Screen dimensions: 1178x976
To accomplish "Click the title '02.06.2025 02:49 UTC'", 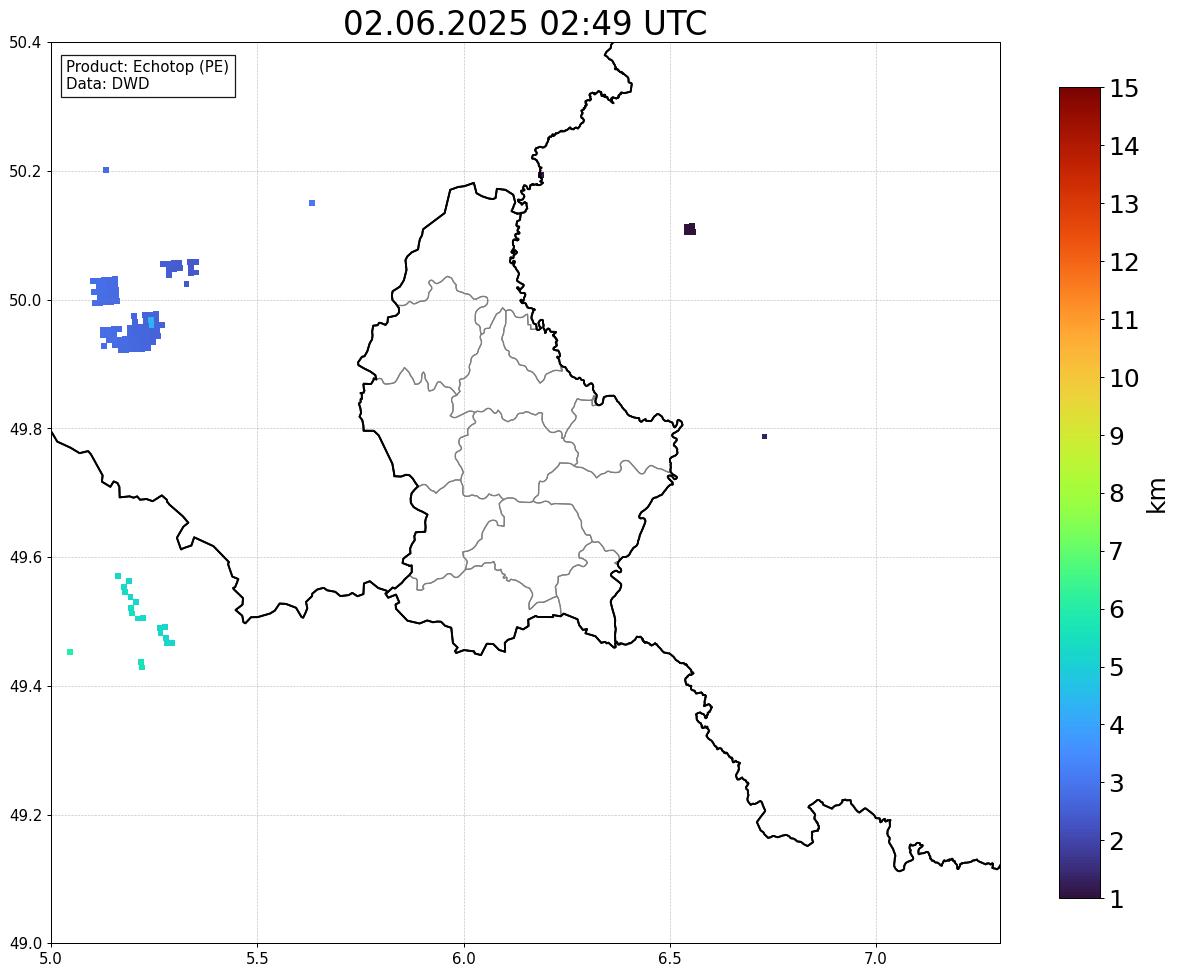I will (x=525, y=23).
